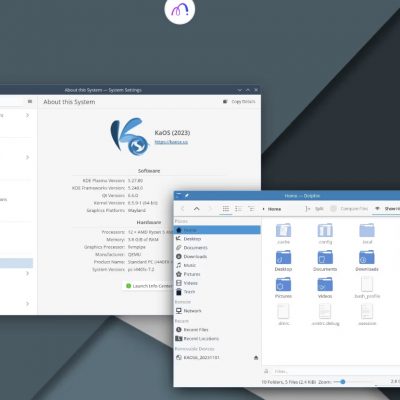The width and height of the screenshot is (400, 400).
Task: Toggle the filter lock icon beside Filter field
Action: pyautogui.click(x=266, y=371)
